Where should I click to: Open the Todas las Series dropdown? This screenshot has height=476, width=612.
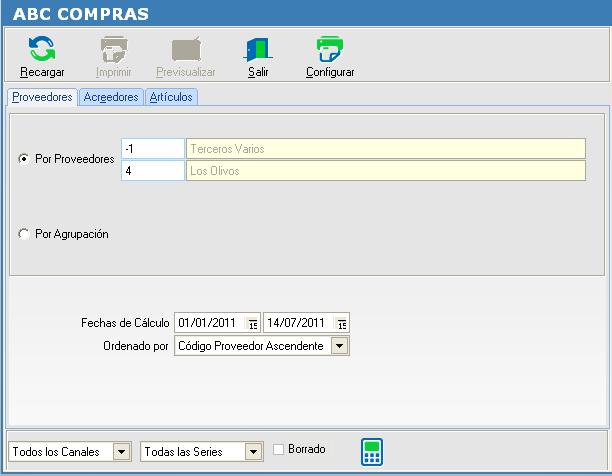coord(254,452)
